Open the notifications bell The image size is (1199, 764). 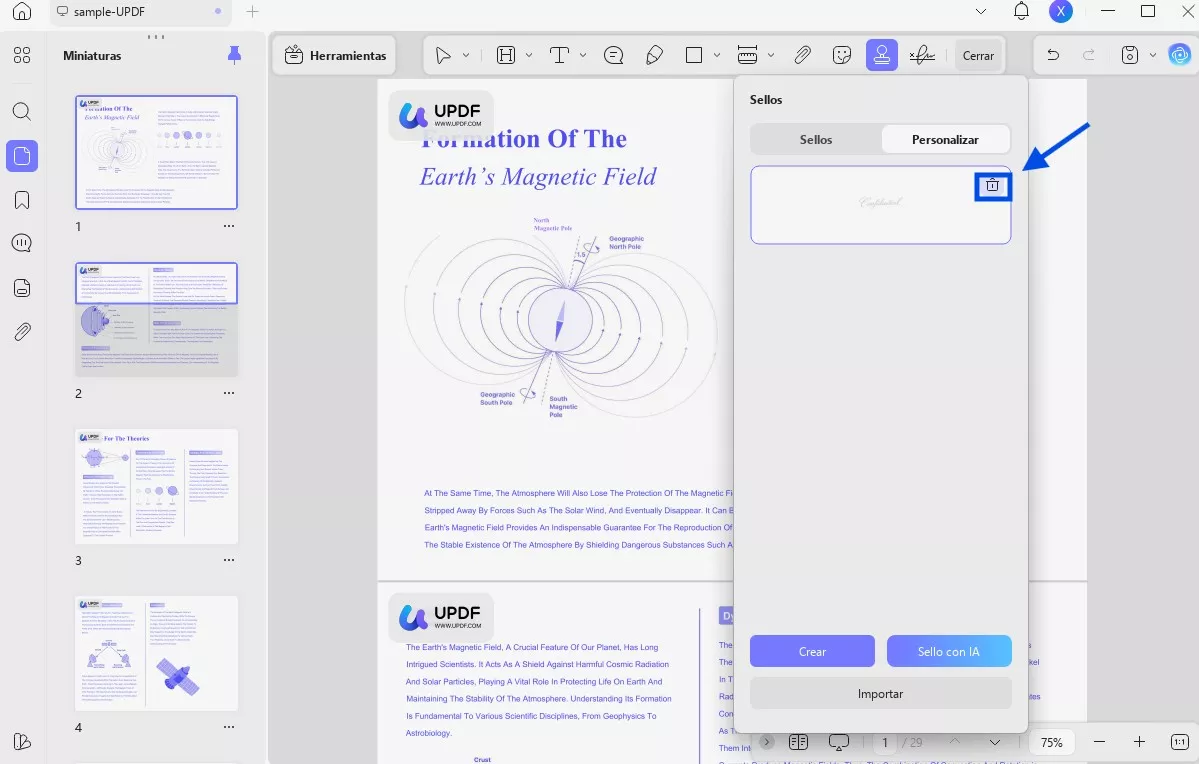point(1021,11)
